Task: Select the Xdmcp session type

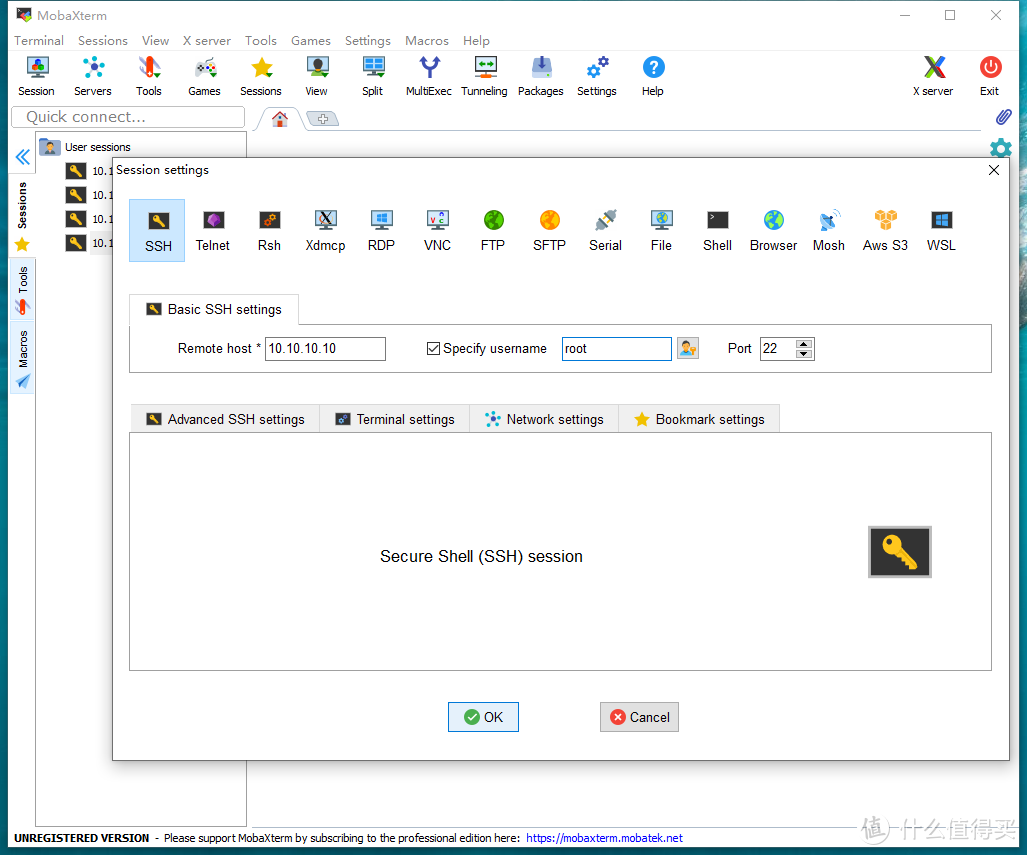Action: (x=326, y=231)
